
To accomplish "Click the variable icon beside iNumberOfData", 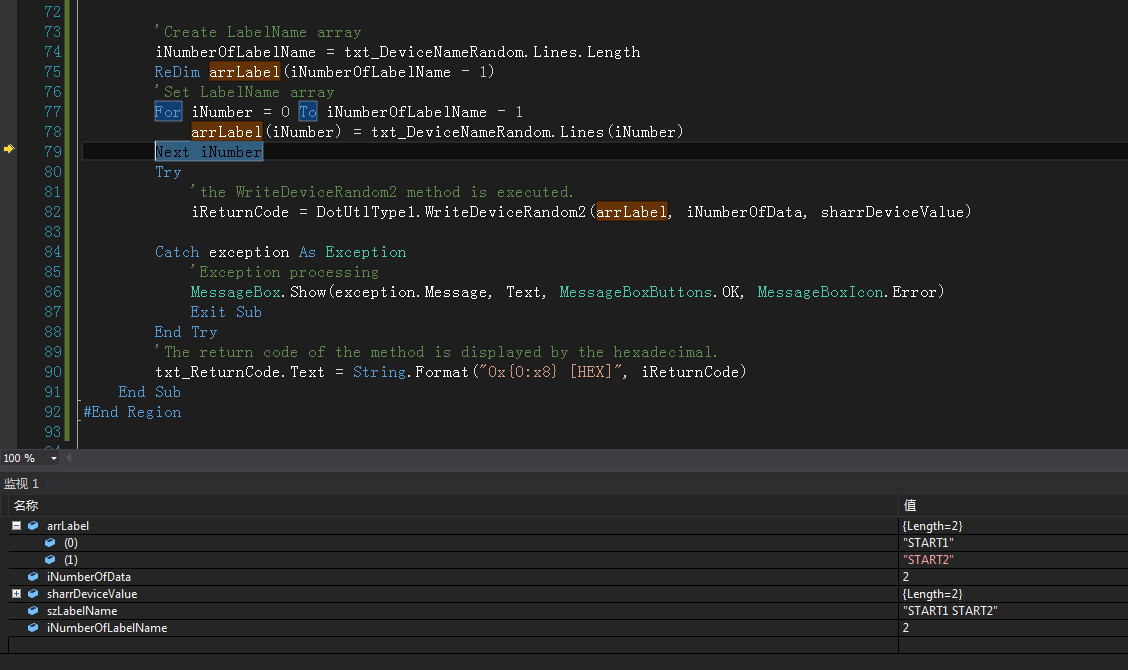I will (x=33, y=577).
